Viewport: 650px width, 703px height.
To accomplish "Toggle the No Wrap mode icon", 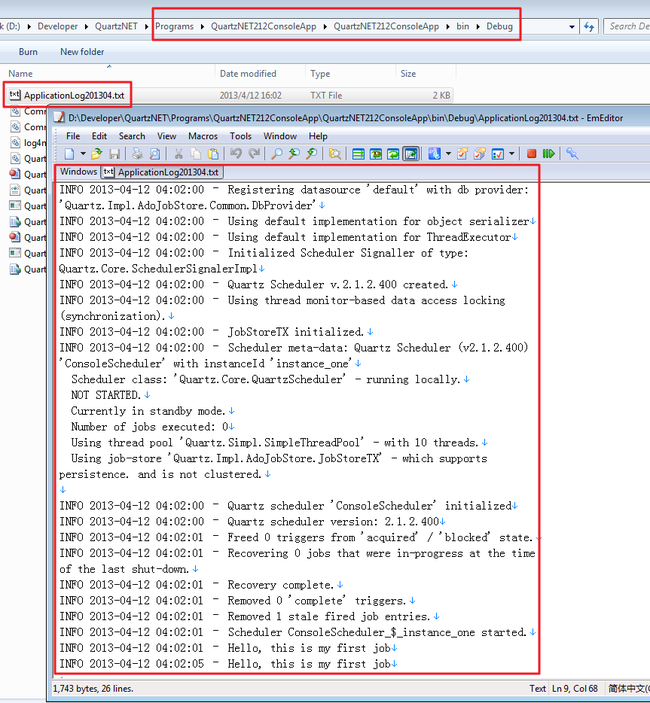I will pos(358,154).
